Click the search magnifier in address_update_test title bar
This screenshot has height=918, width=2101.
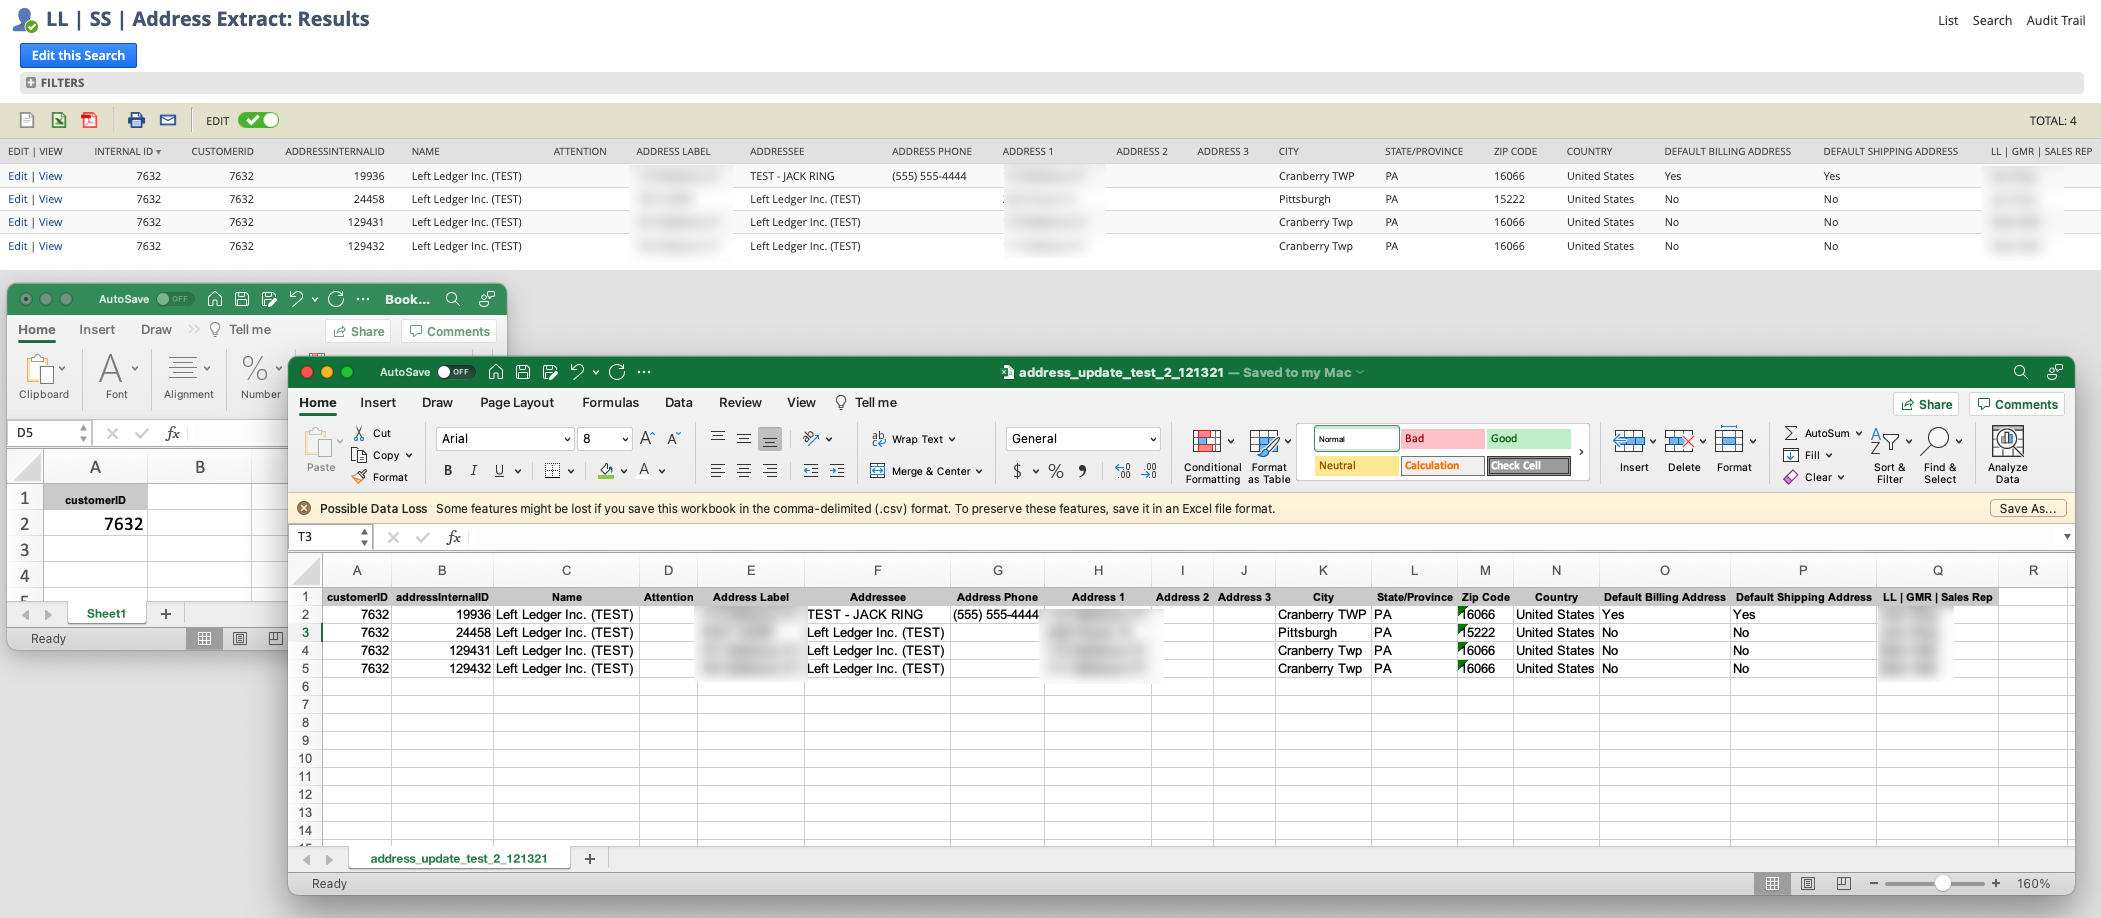pos(2021,372)
